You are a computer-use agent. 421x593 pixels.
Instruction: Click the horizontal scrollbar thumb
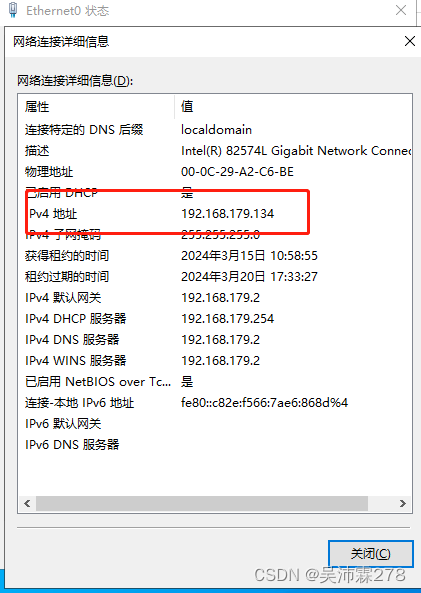[202, 503]
